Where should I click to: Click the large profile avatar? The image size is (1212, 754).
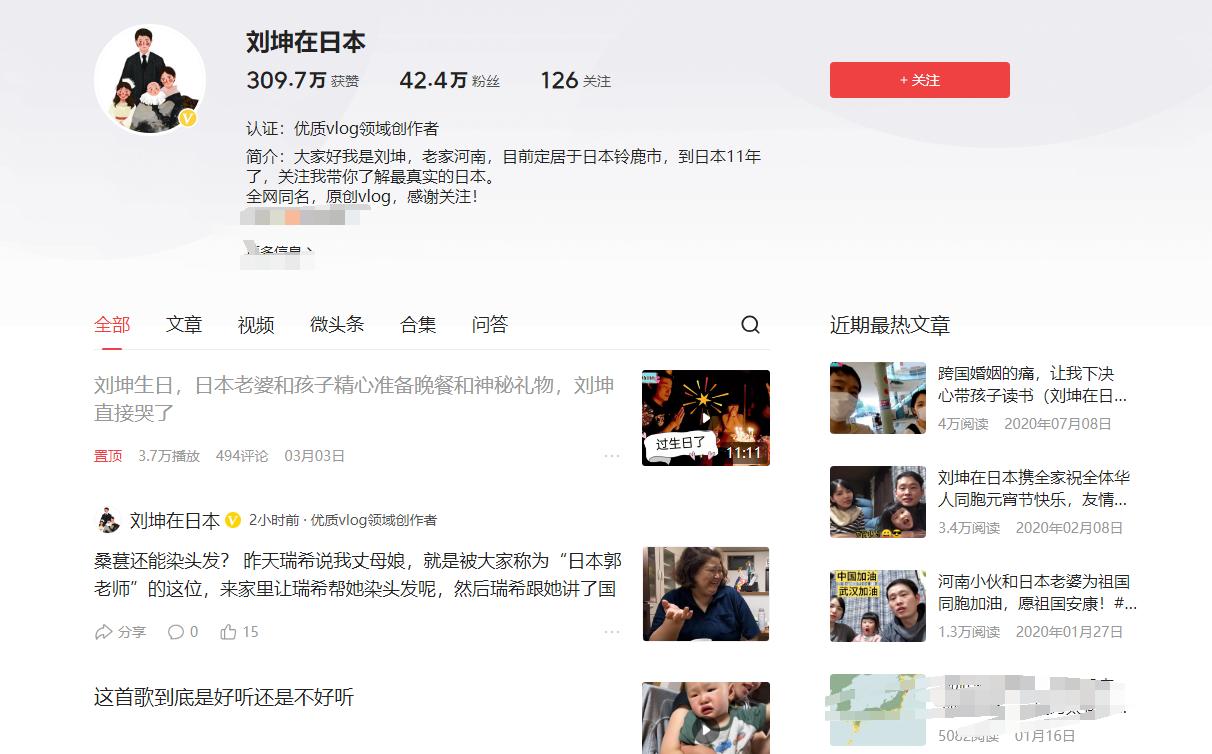(x=150, y=80)
